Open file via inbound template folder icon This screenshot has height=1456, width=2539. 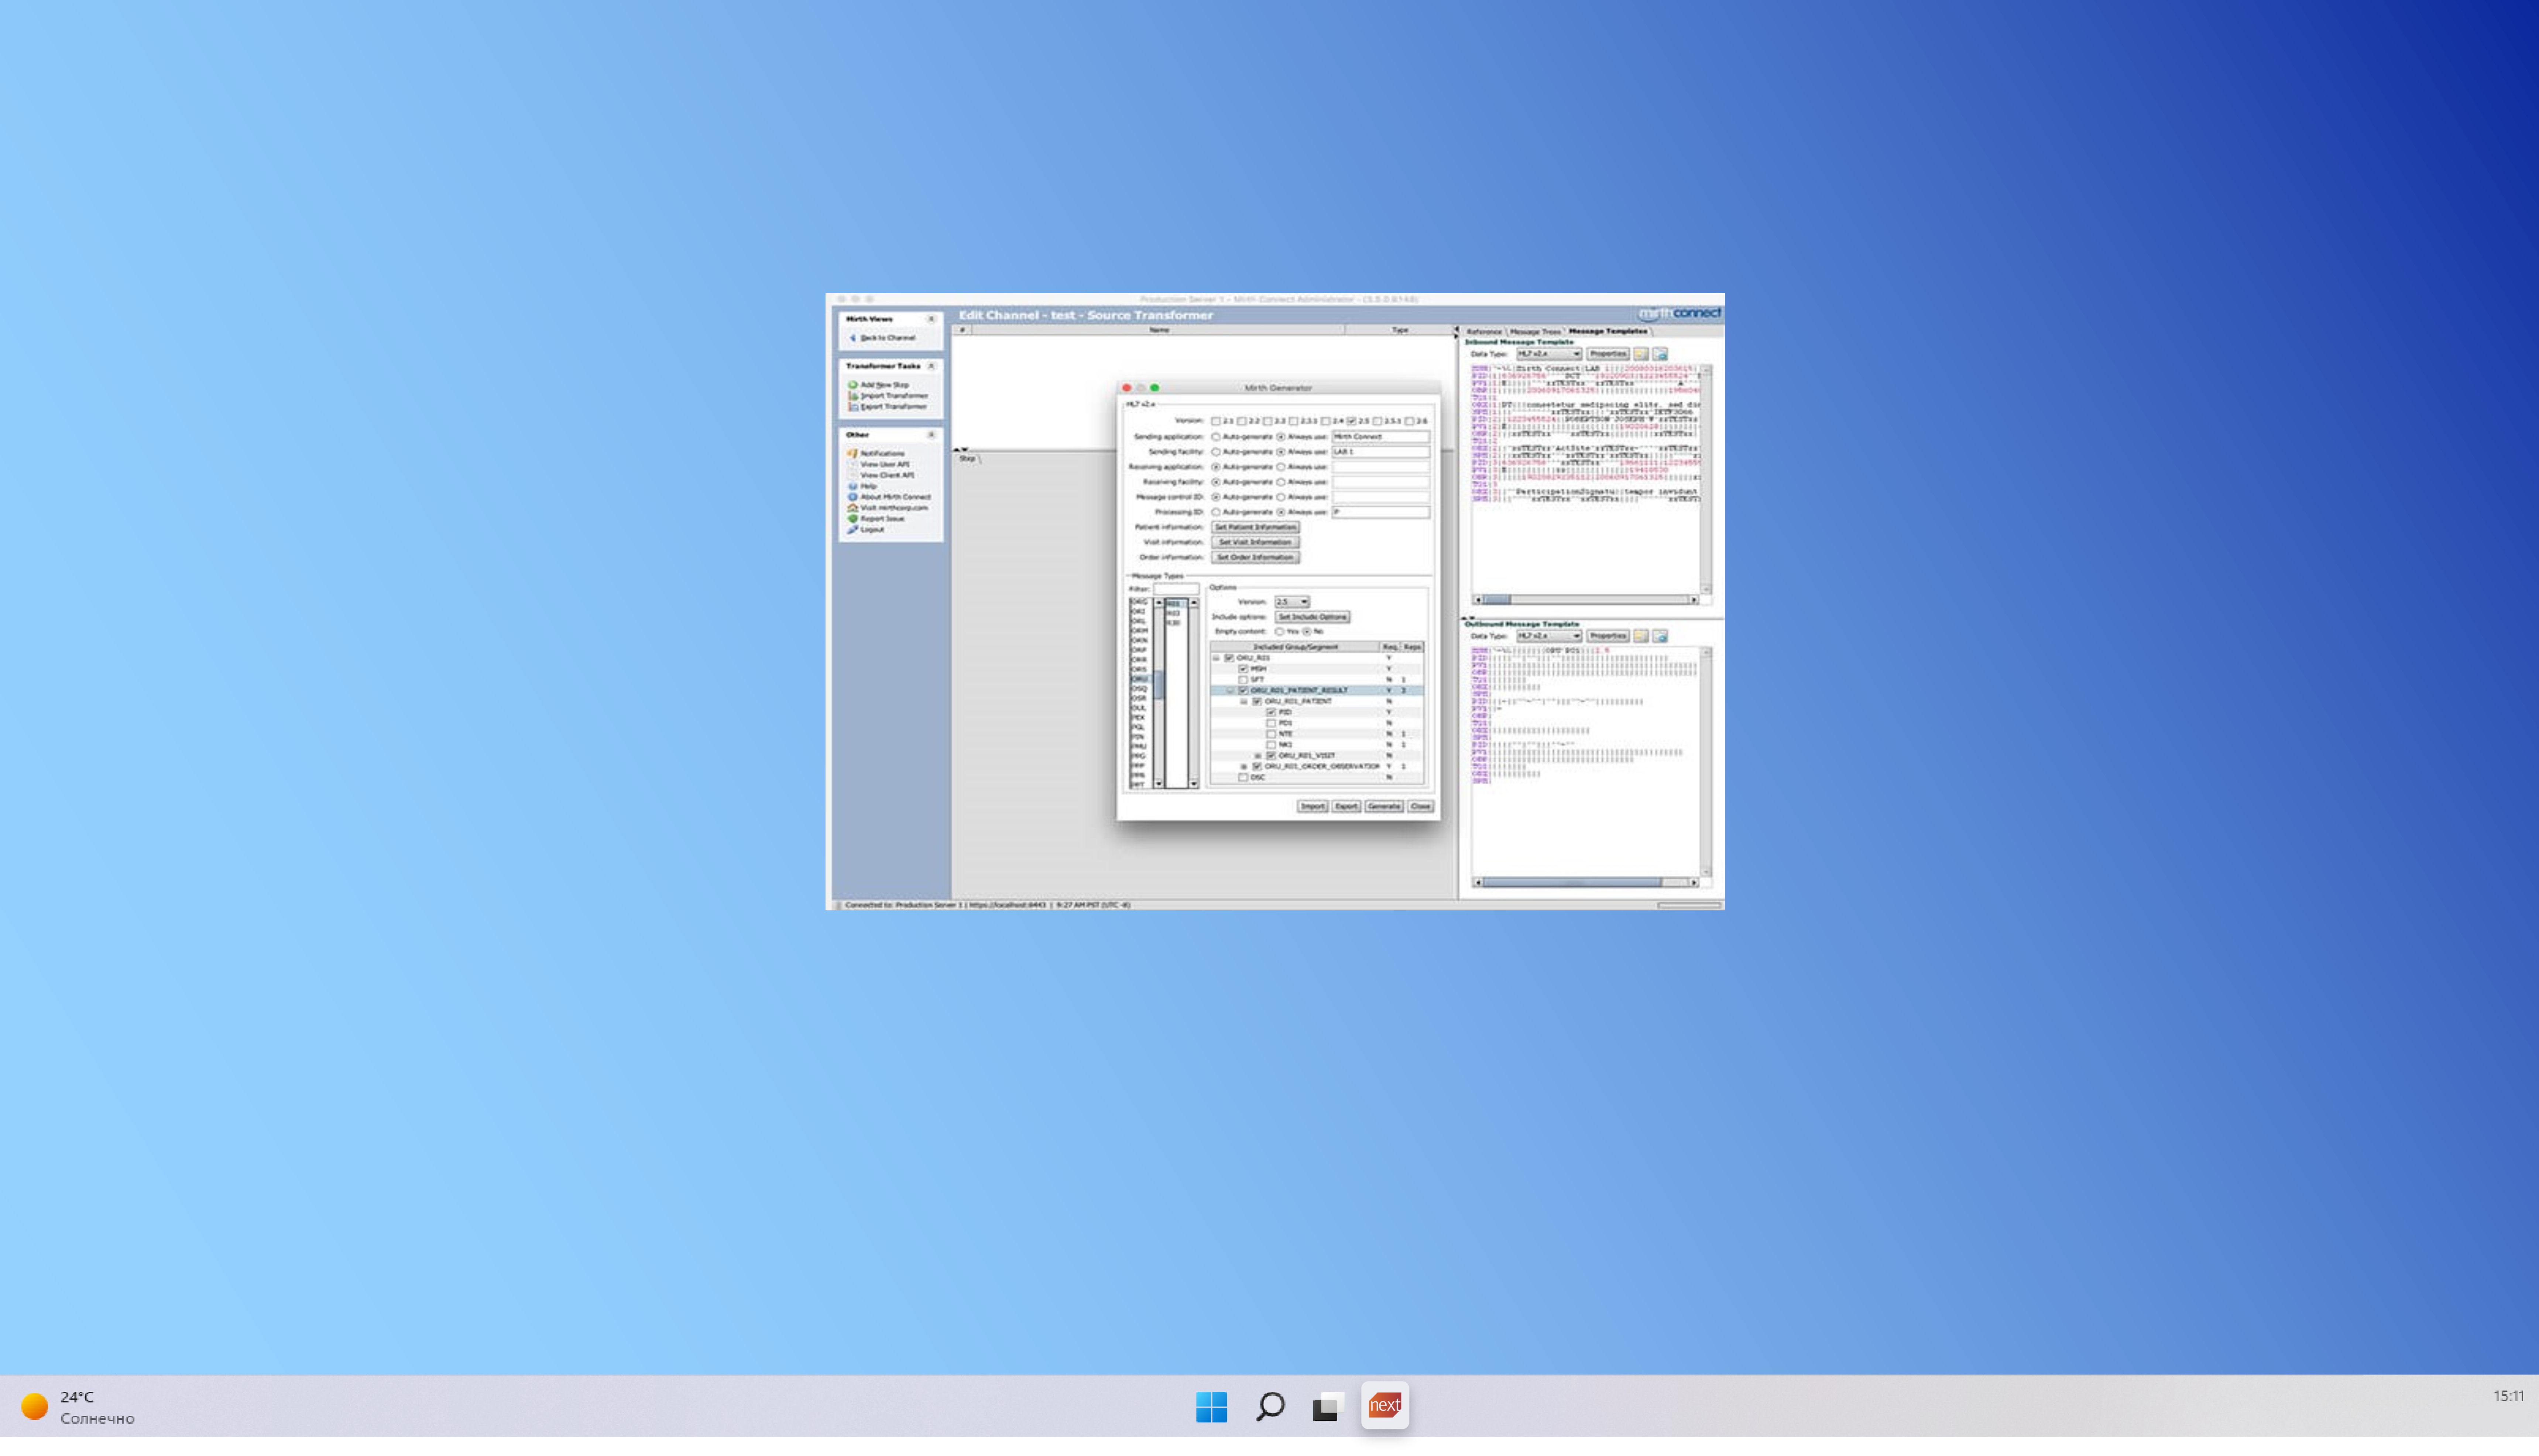click(x=1641, y=354)
